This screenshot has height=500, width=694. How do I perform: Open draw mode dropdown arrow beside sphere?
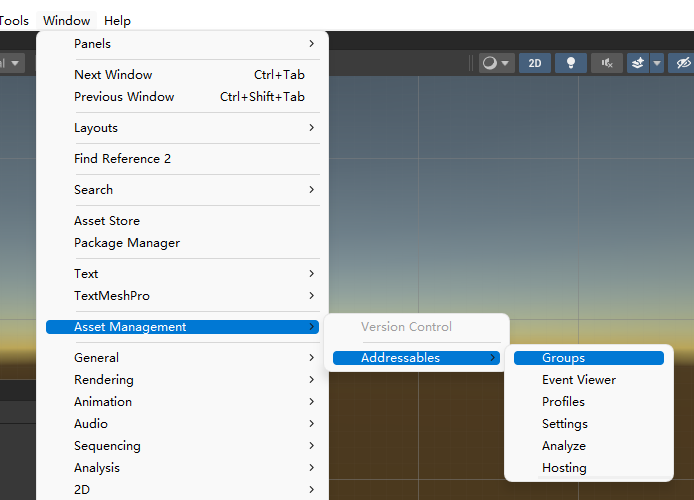505,63
